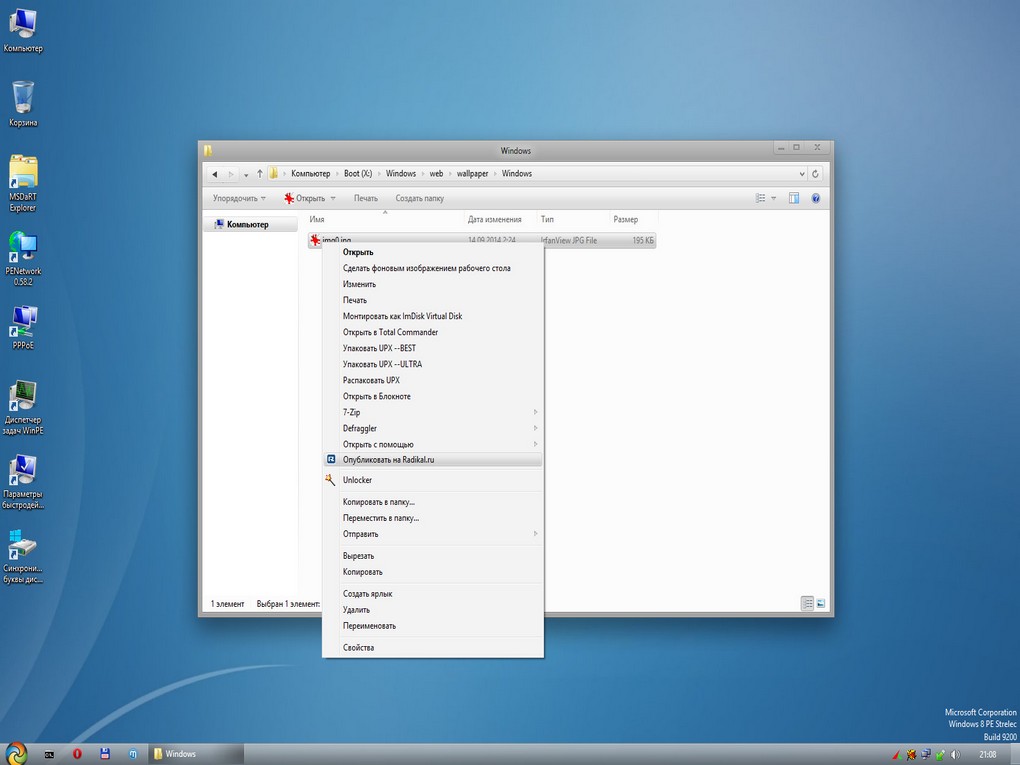
Task: Click the Forward arrow in Explorer
Action: 230,174
